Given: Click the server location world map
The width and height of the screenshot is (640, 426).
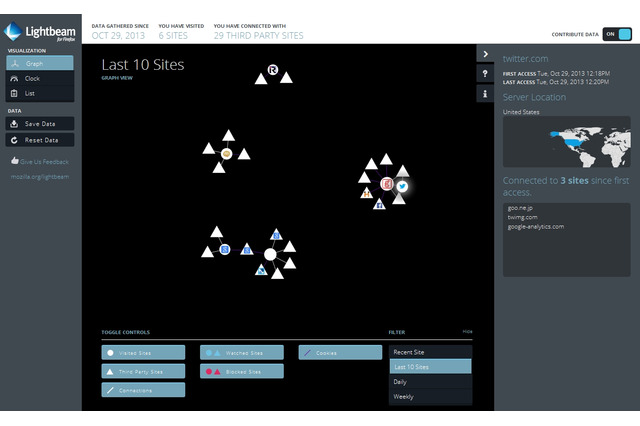Looking at the screenshot, I should [x=565, y=143].
